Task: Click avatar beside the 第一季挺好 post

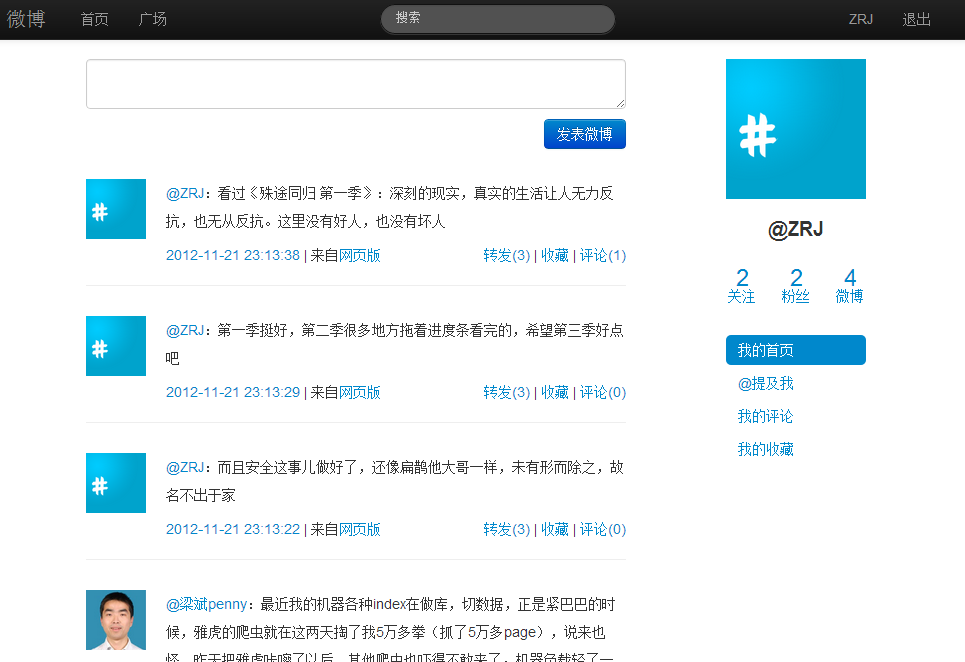Action: click(116, 346)
